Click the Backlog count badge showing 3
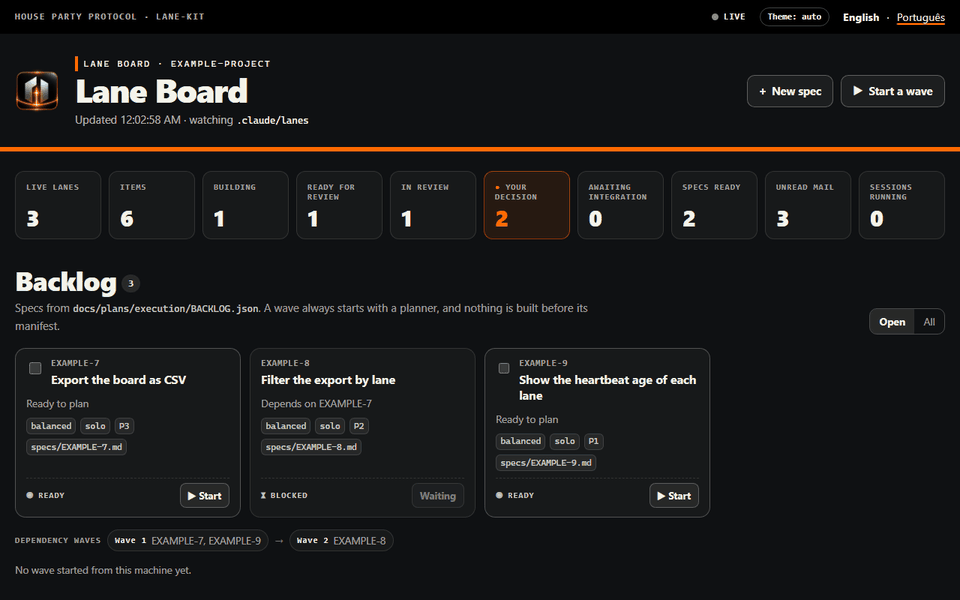 130,283
